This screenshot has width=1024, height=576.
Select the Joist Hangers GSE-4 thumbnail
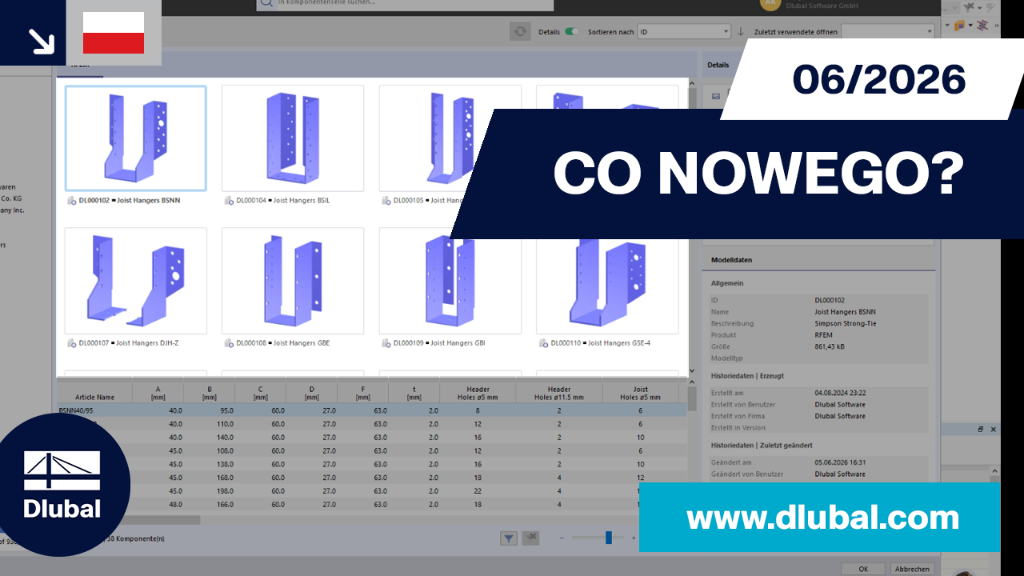(x=607, y=287)
